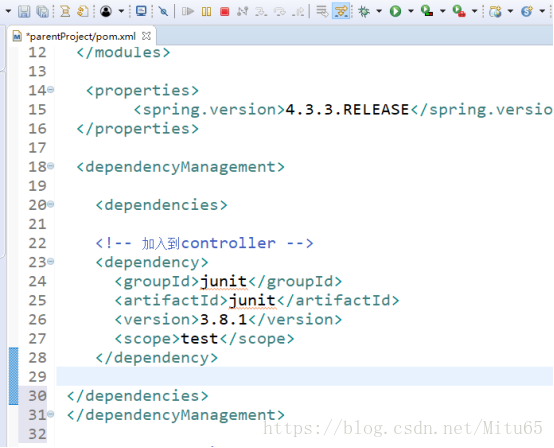Open dropdown beside the round profile icon
554x448 pixels.
tap(121, 11)
